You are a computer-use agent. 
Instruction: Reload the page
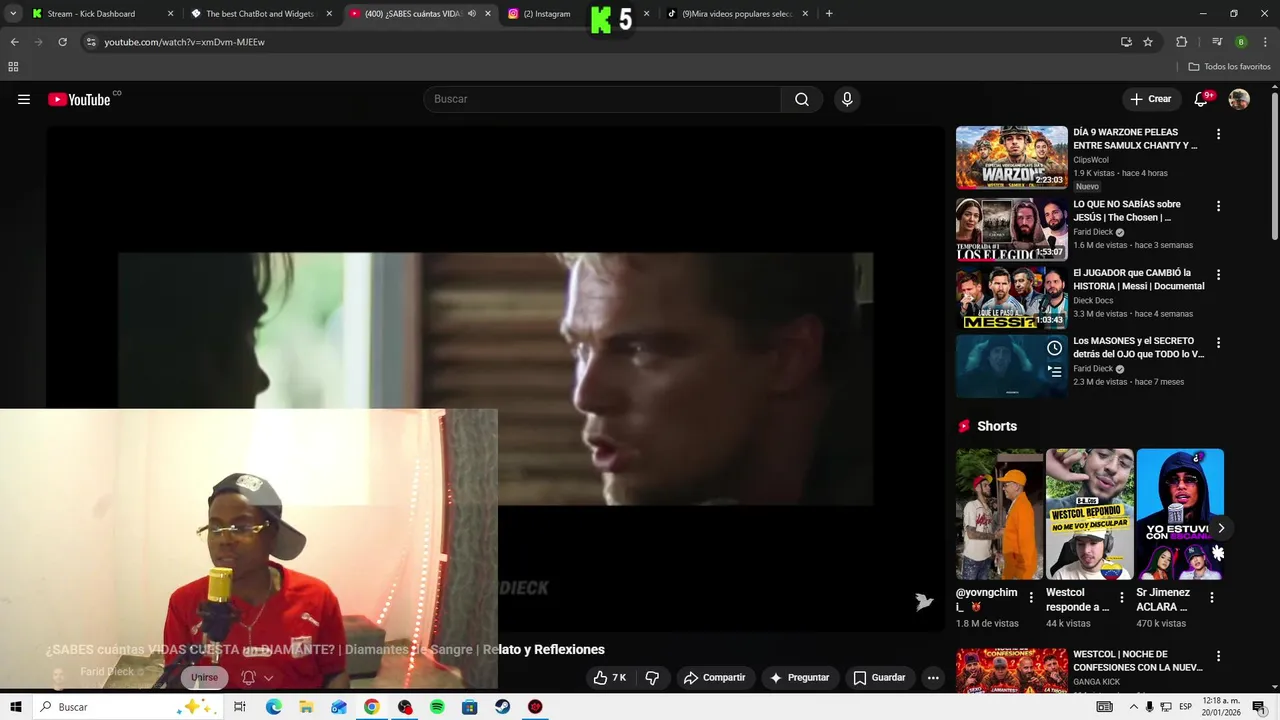62,42
